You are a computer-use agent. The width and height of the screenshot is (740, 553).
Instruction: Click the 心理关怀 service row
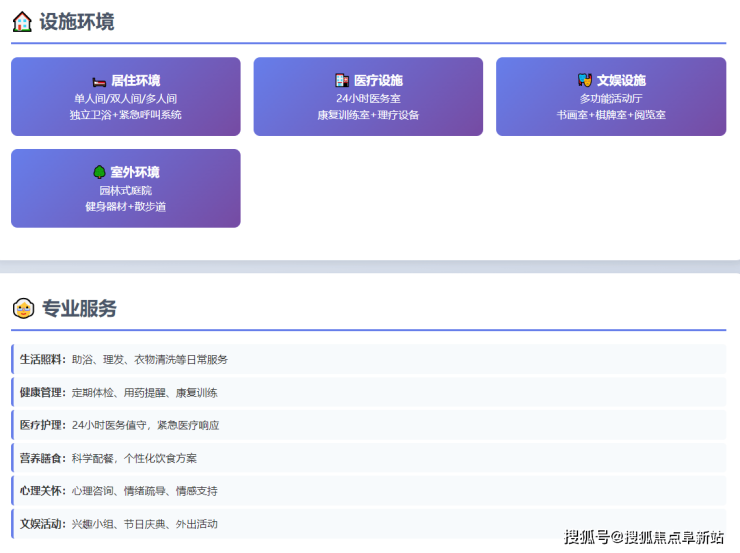click(368, 491)
